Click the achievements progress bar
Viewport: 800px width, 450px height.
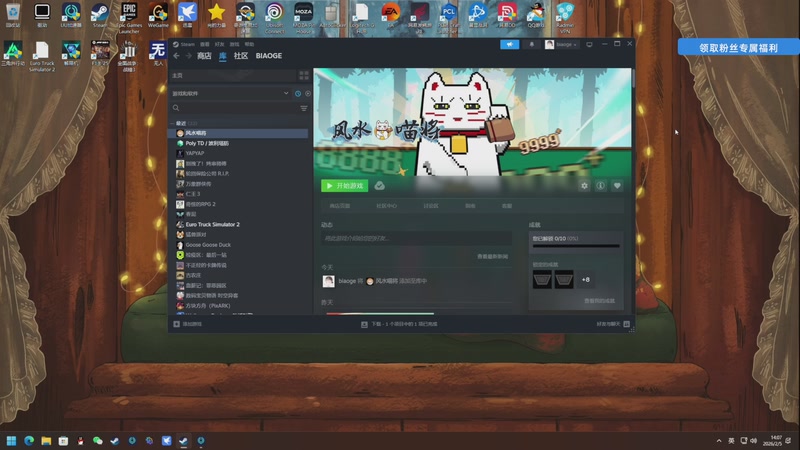[x=576, y=246]
